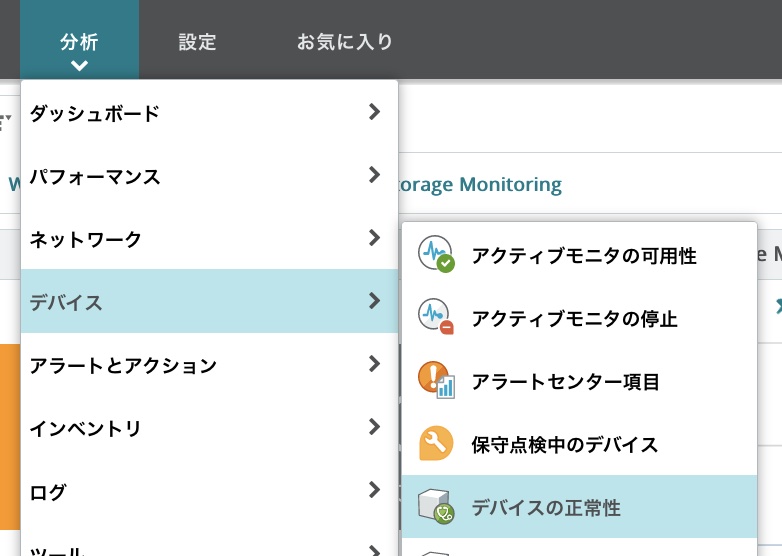Choose アクティブモニタの可用性 from the submenu
782x556 pixels.
pyautogui.click(x=584, y=256)
